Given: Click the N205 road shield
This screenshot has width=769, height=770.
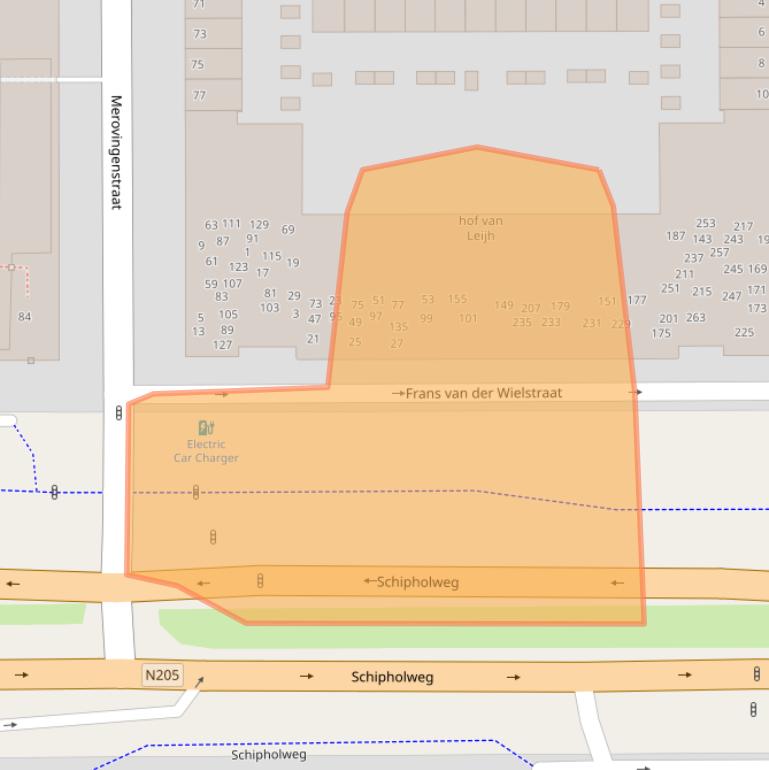Looking at the screenshot, I should coord(162,675).
